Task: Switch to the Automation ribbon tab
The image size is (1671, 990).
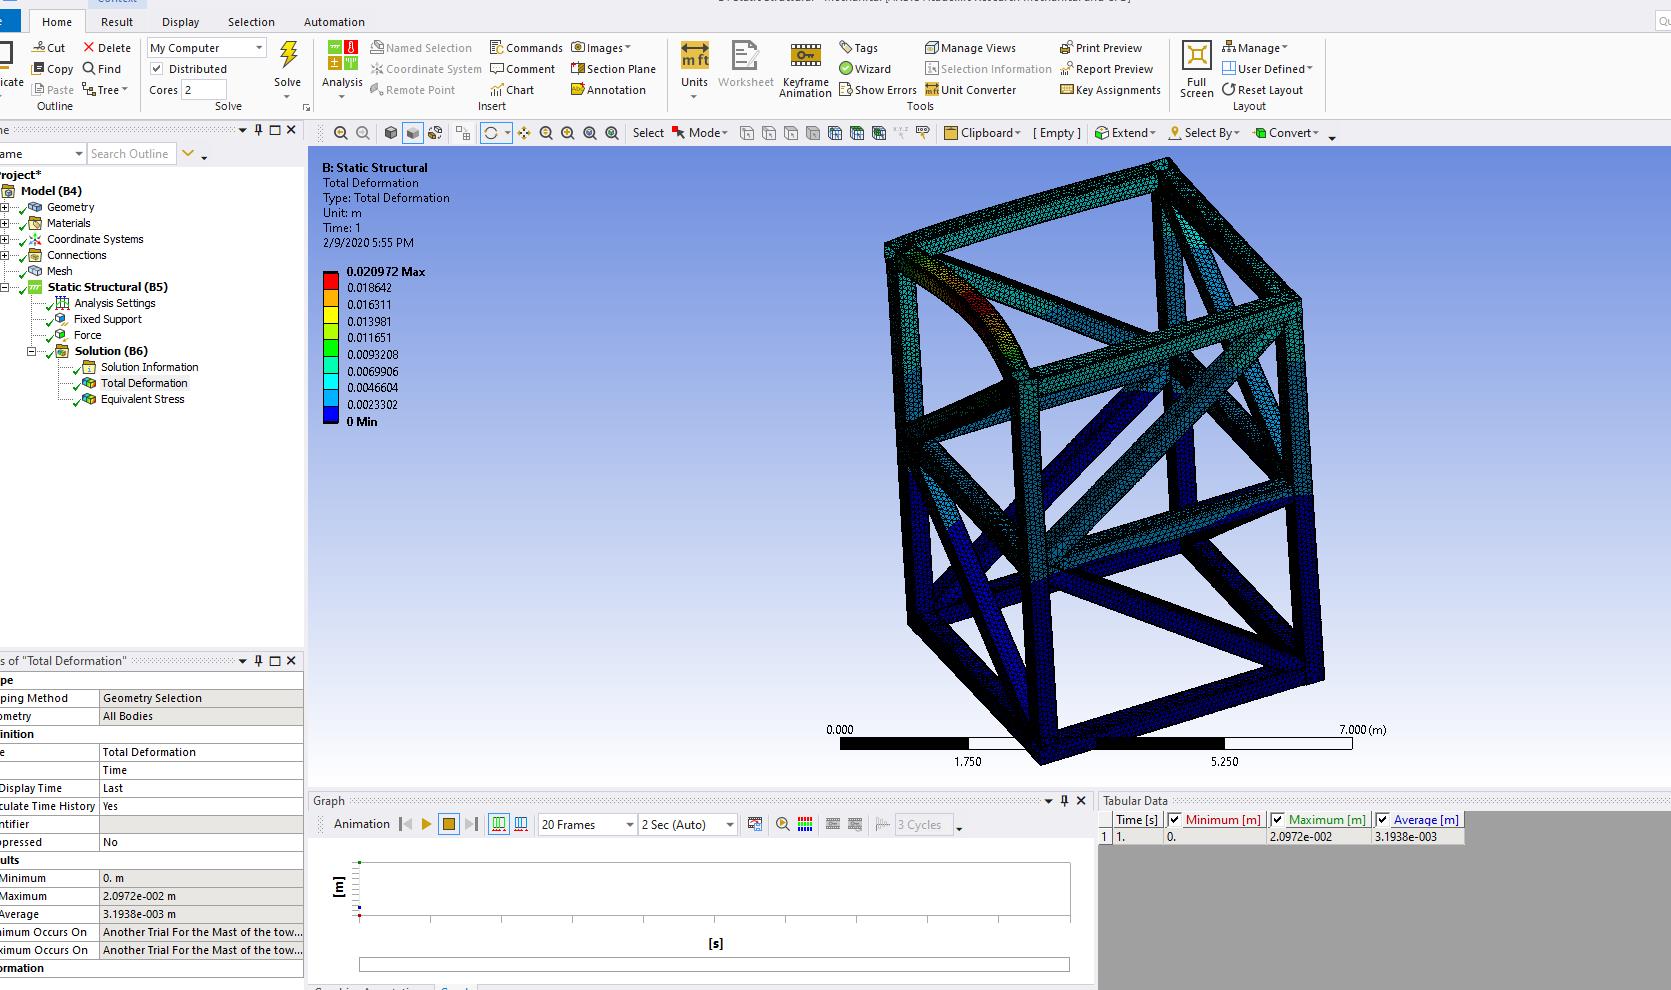Action: [x=334, y=22]
